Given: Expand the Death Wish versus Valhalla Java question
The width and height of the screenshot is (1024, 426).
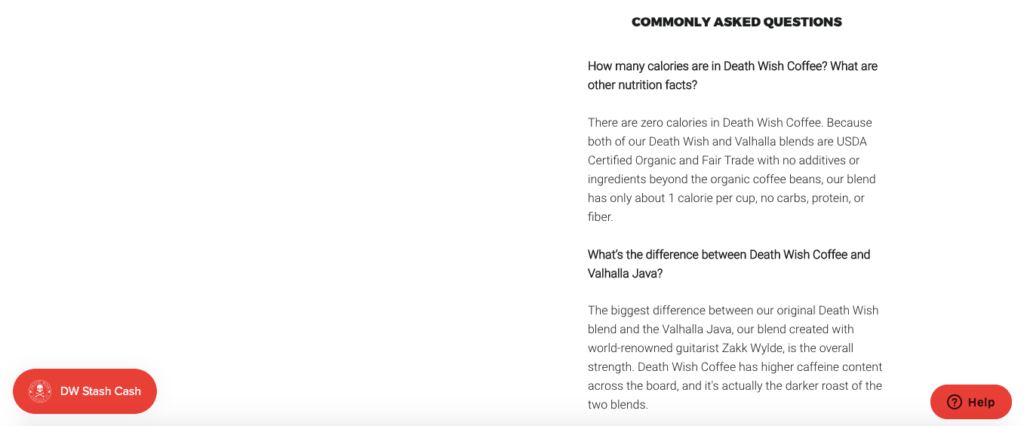Looking at the screenshot, I should tap(729, 264).
